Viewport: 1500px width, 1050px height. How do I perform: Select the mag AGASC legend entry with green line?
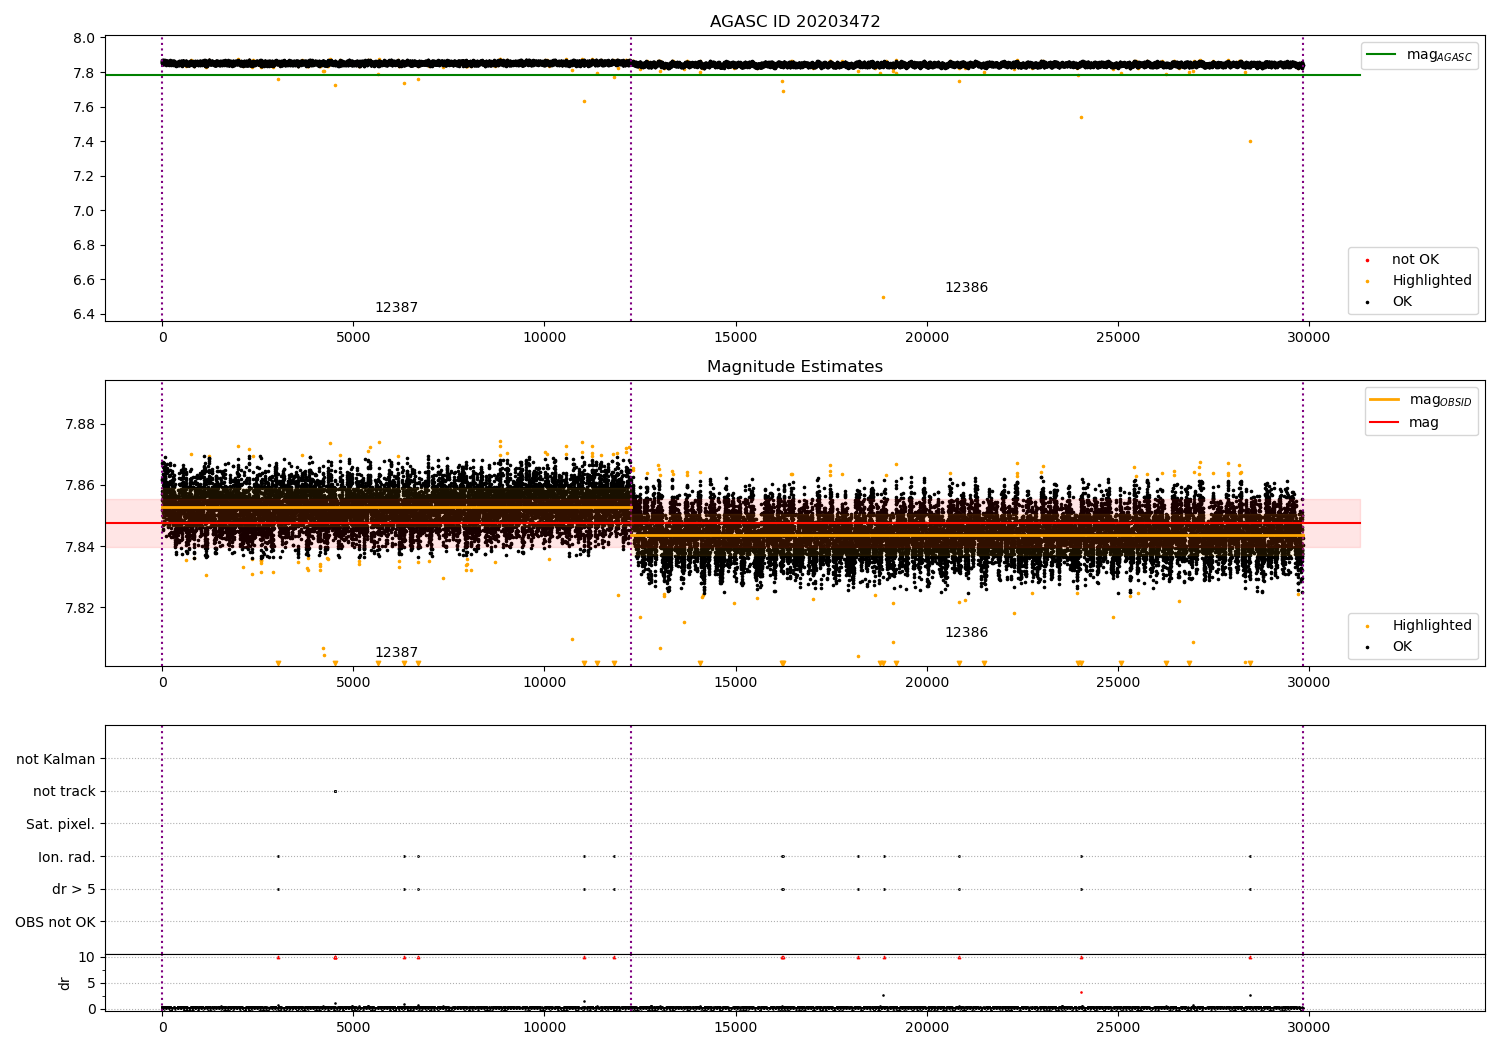1420,55
